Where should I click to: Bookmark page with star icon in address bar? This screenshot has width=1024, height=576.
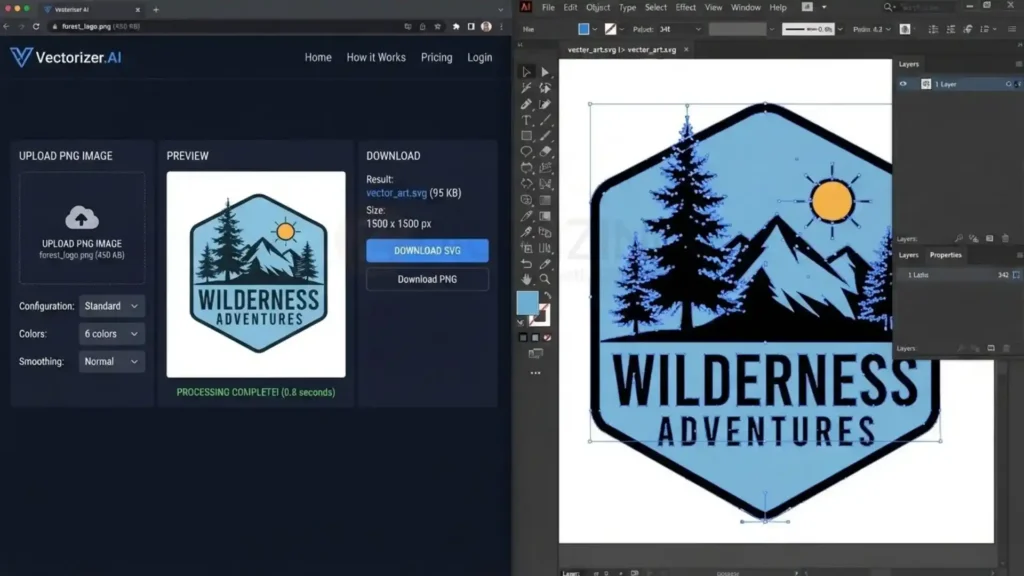click(x=438, y=27)
